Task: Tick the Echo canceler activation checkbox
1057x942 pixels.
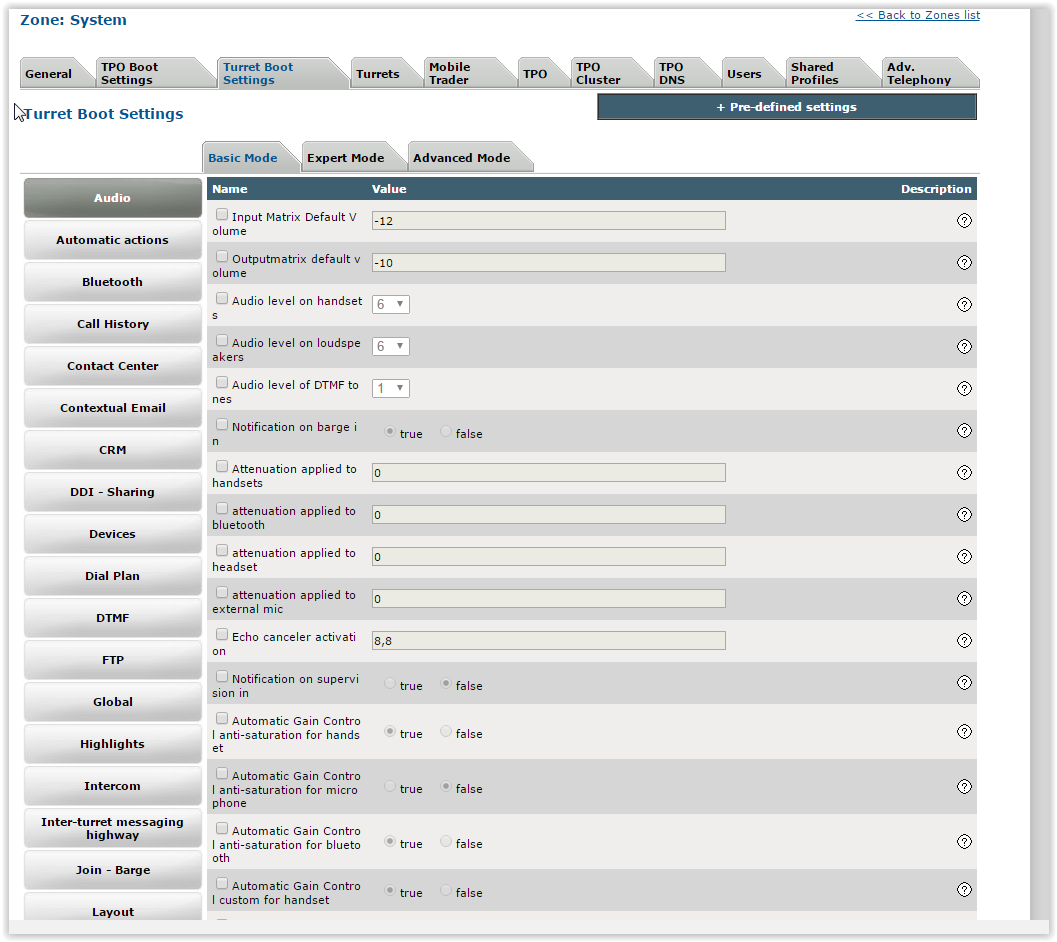Action: (222, 635)
